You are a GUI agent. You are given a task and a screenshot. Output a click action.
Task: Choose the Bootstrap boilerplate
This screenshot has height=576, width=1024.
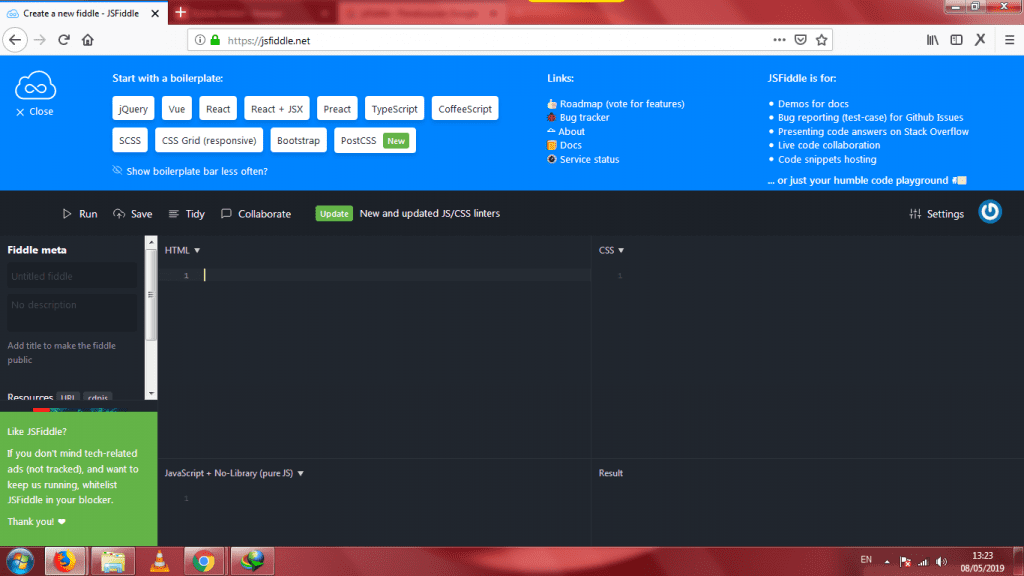(x=298, y=140)
